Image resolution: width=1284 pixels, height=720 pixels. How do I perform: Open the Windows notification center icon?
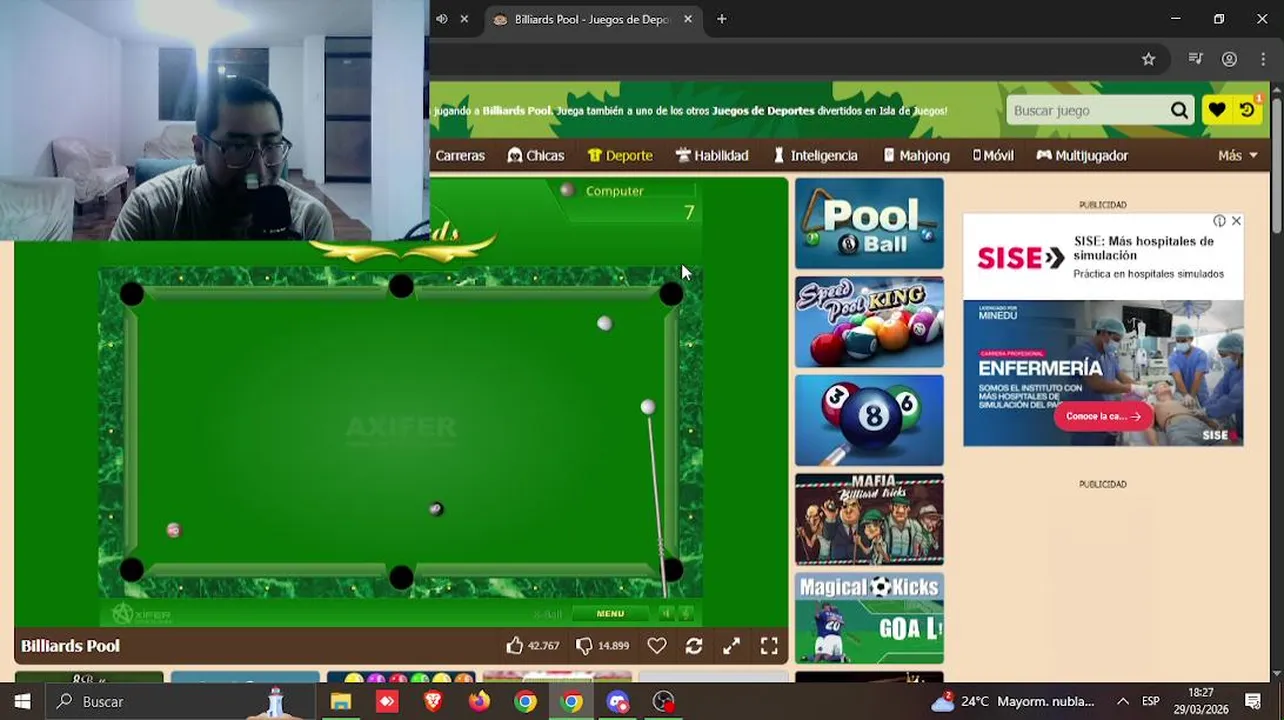coord(1253,701)
